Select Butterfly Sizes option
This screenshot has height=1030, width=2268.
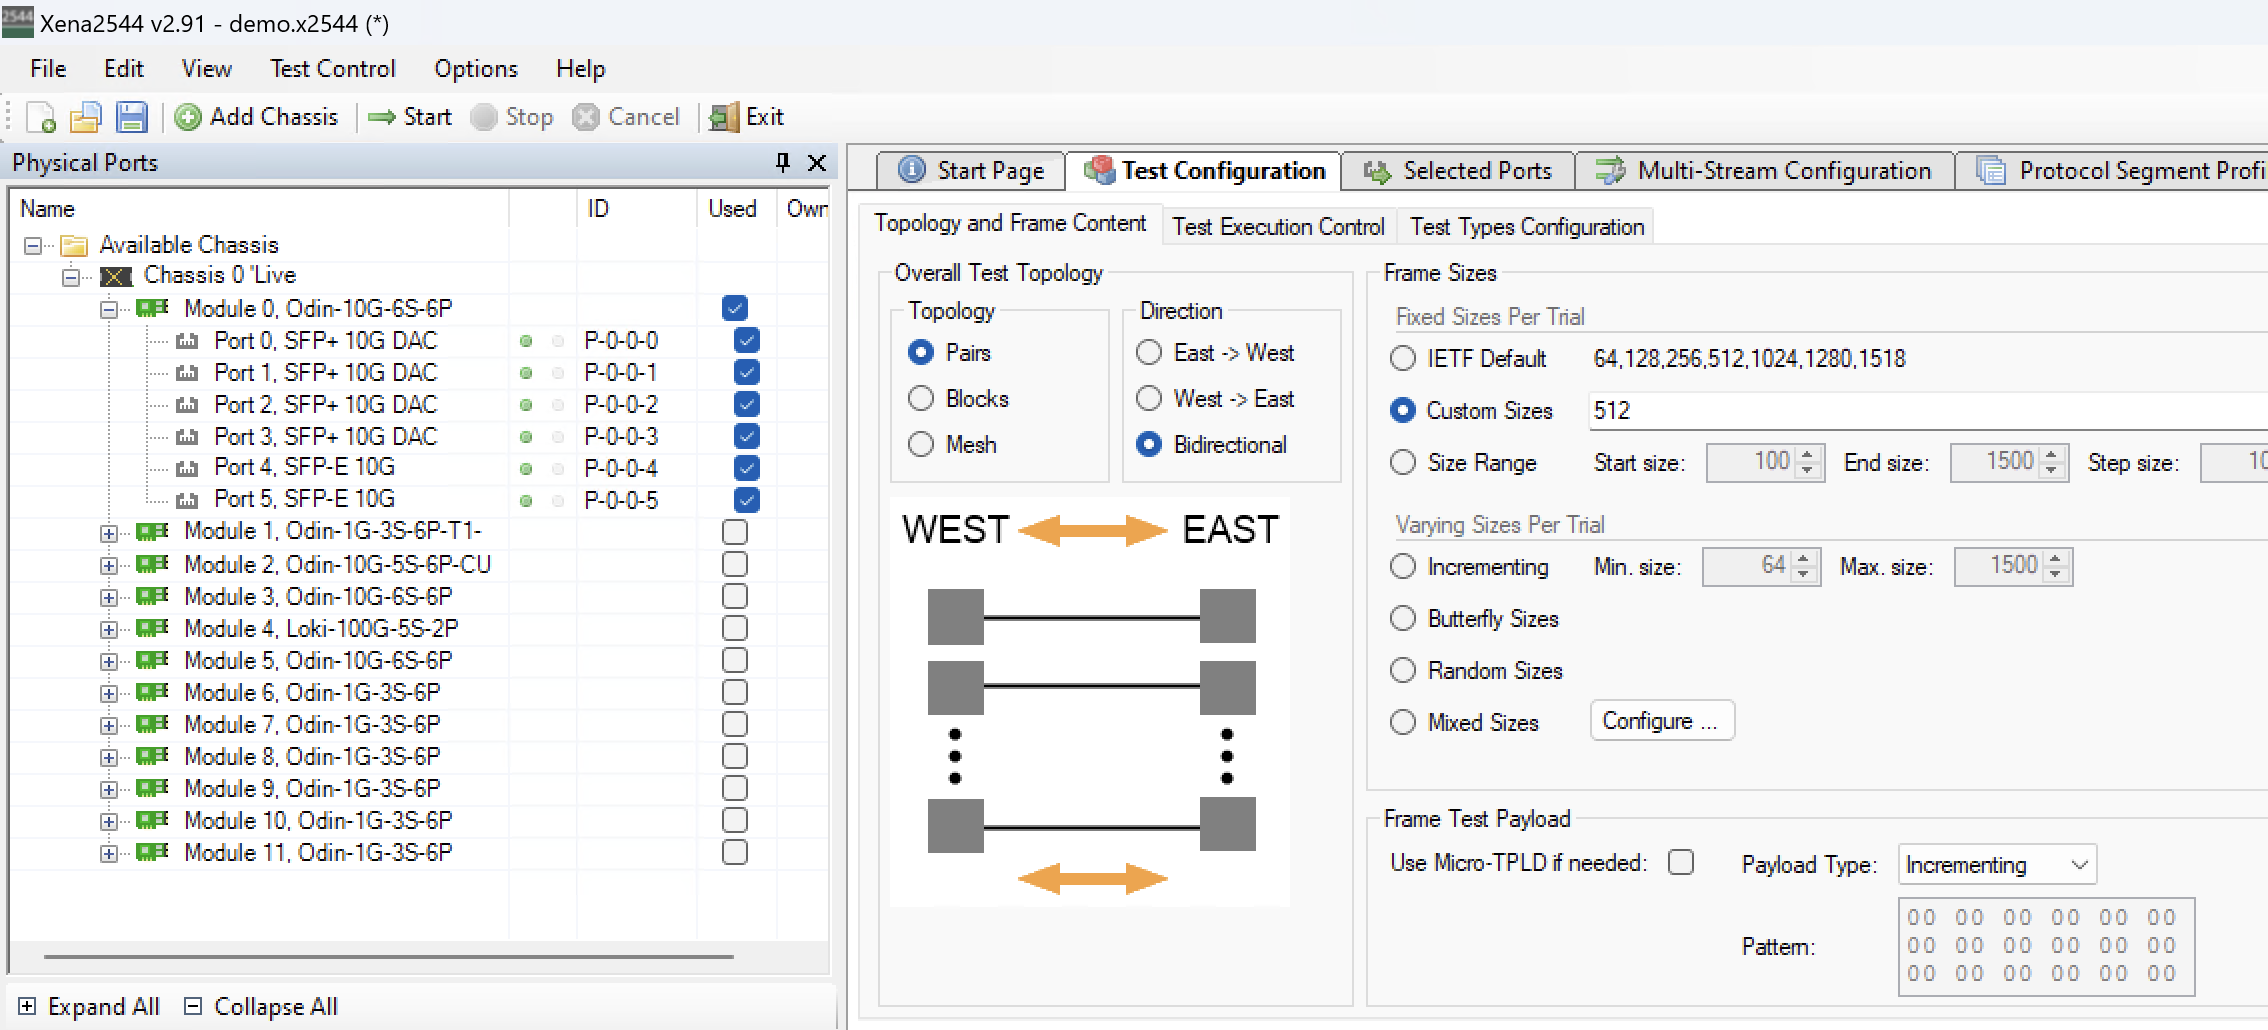coord(1403,618)
